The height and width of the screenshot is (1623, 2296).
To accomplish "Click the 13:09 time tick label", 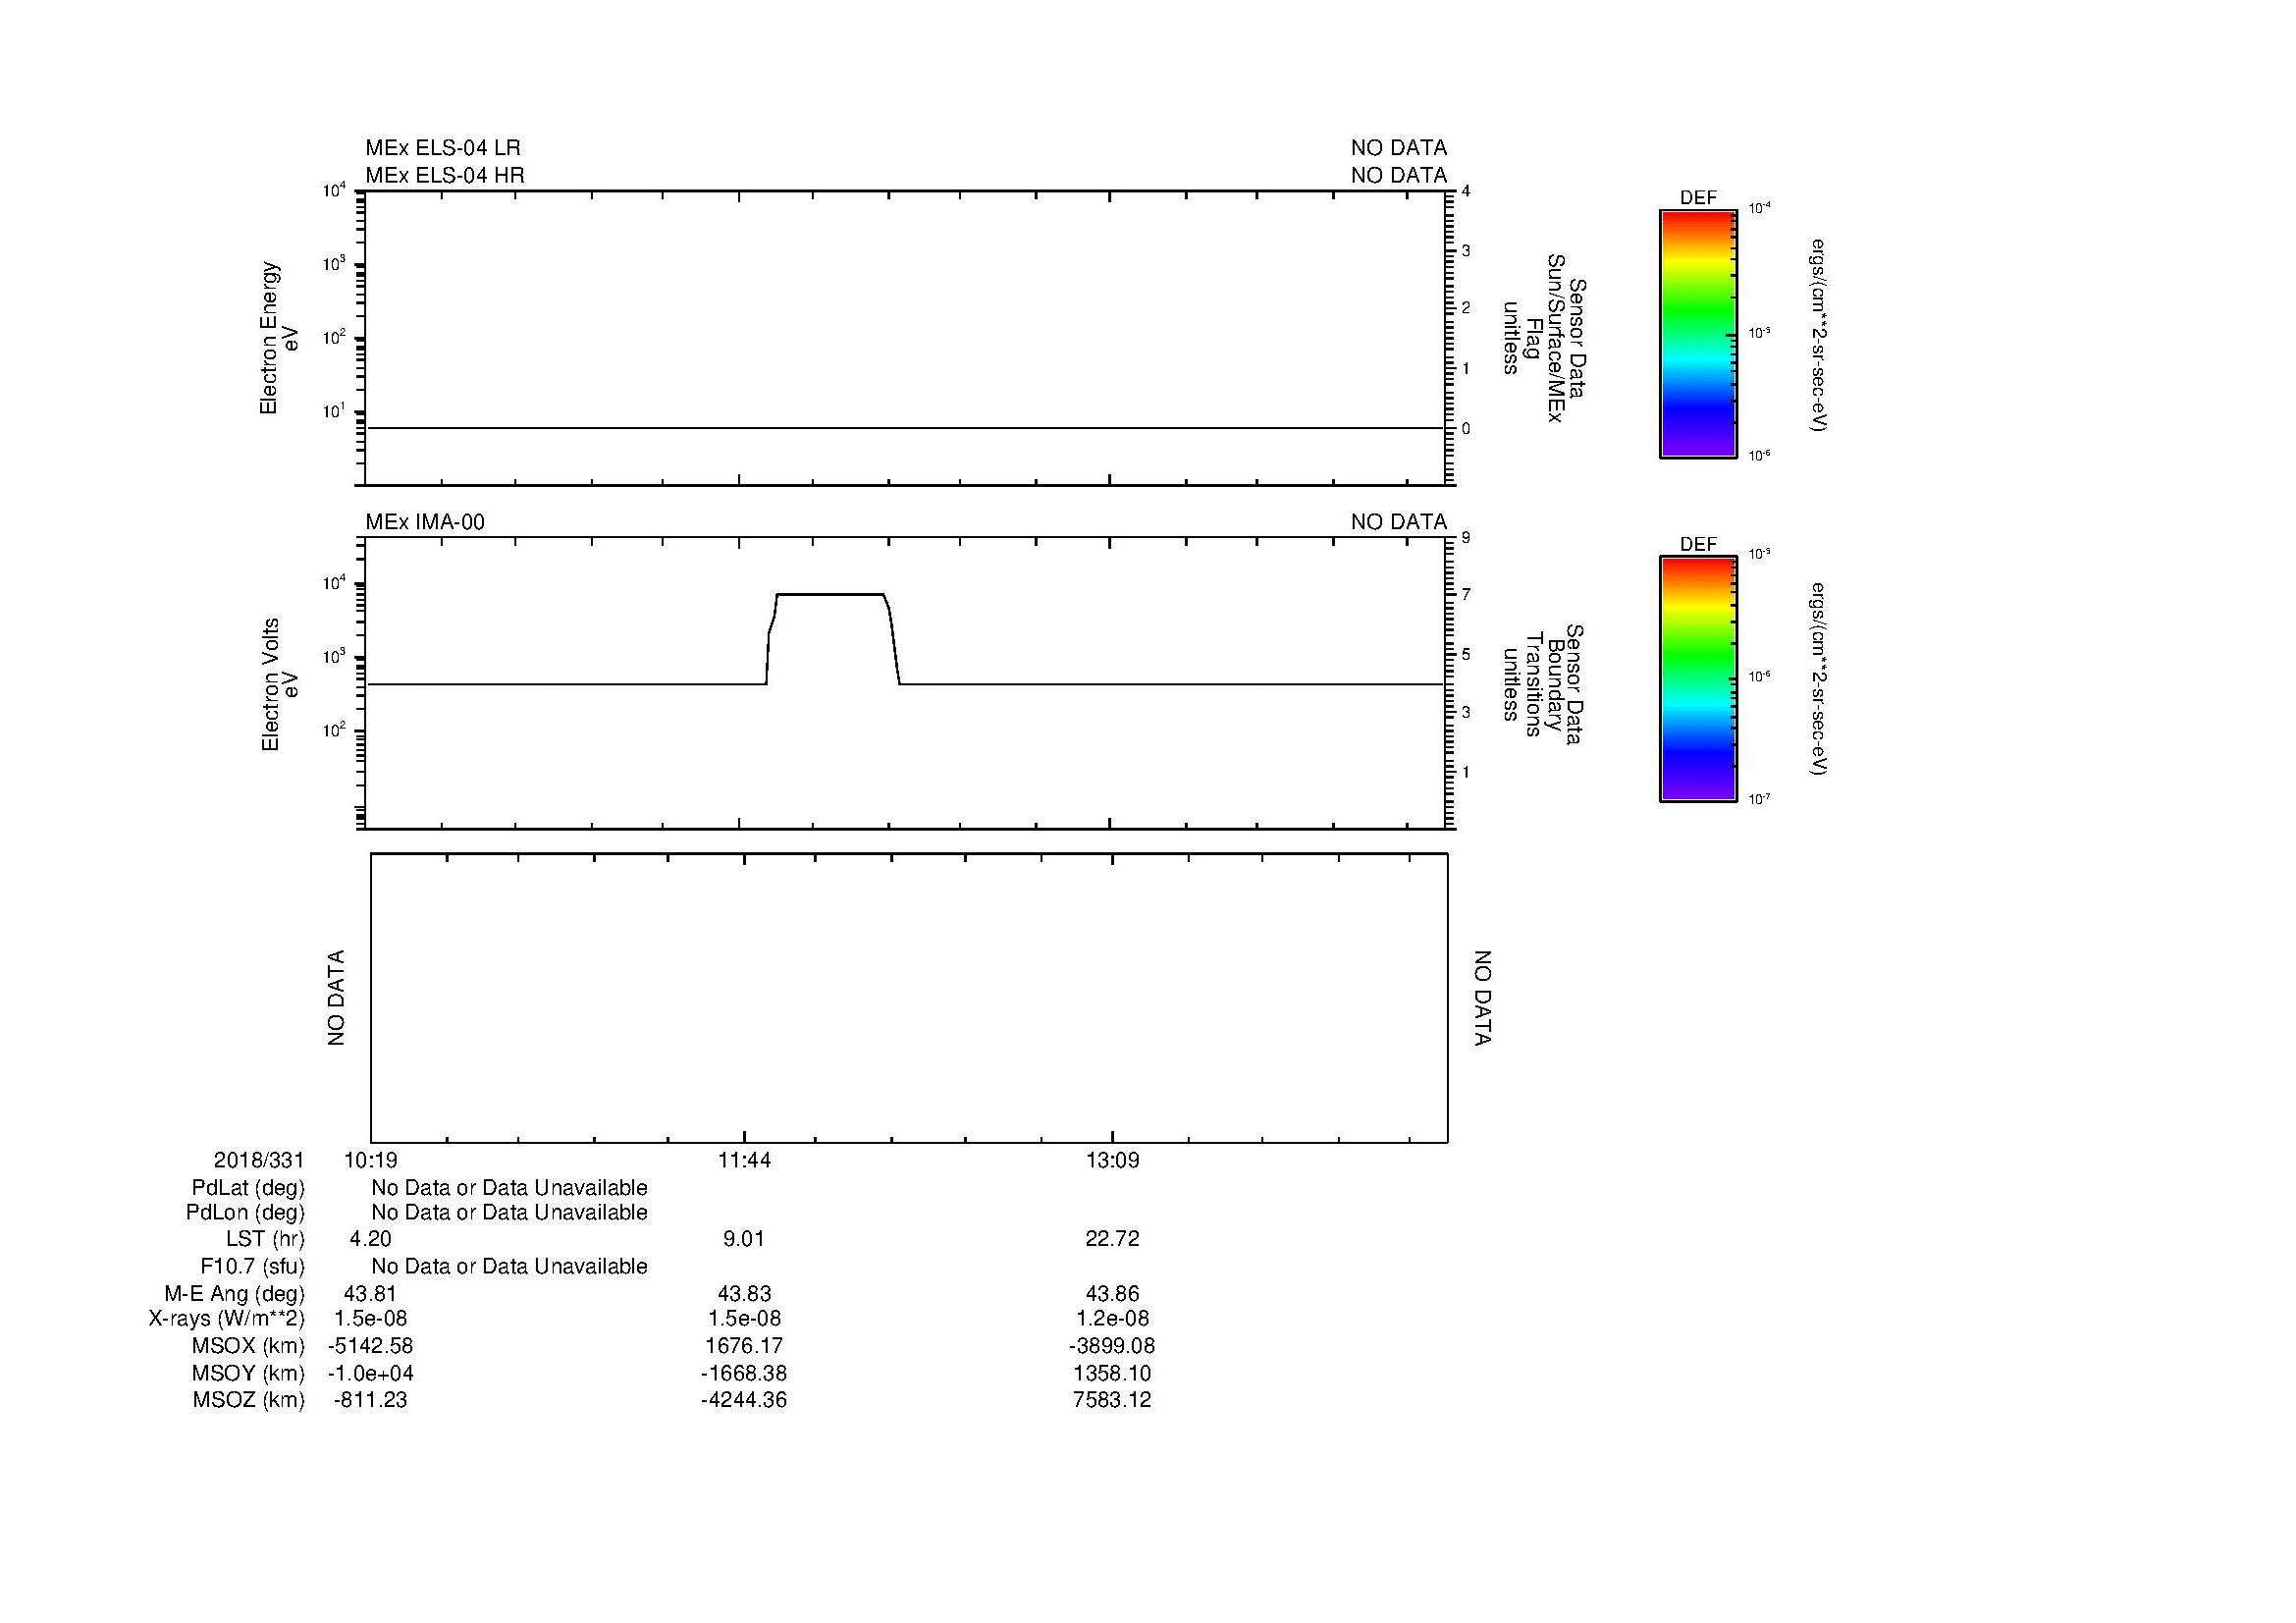I will (x=1112, y=1160).
